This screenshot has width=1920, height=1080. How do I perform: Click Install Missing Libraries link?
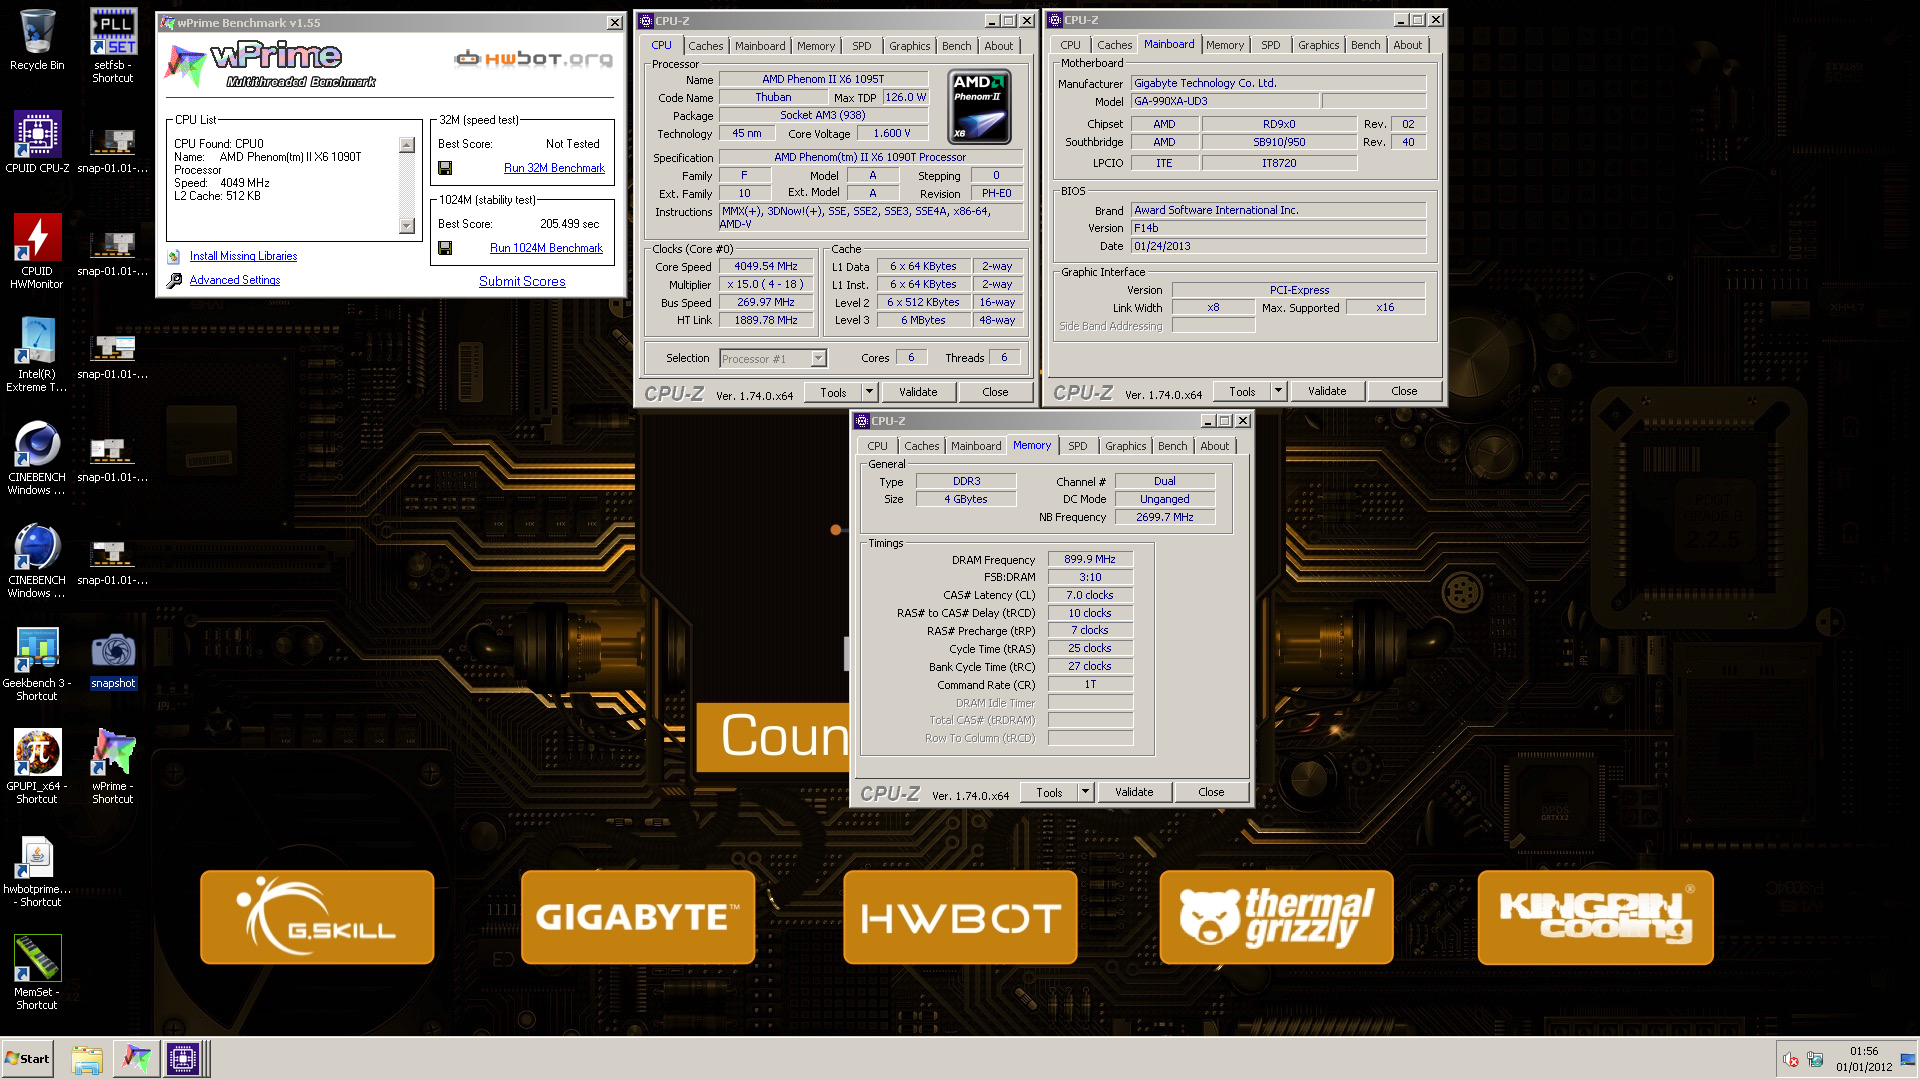pos(243,257)
